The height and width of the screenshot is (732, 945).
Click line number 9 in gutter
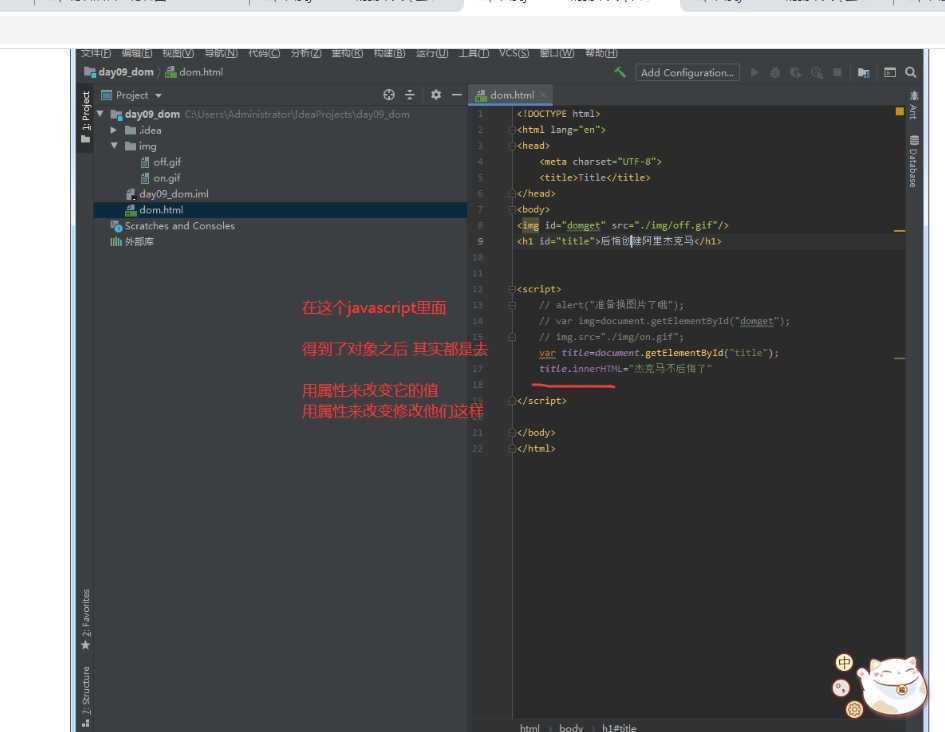(480, 241)
